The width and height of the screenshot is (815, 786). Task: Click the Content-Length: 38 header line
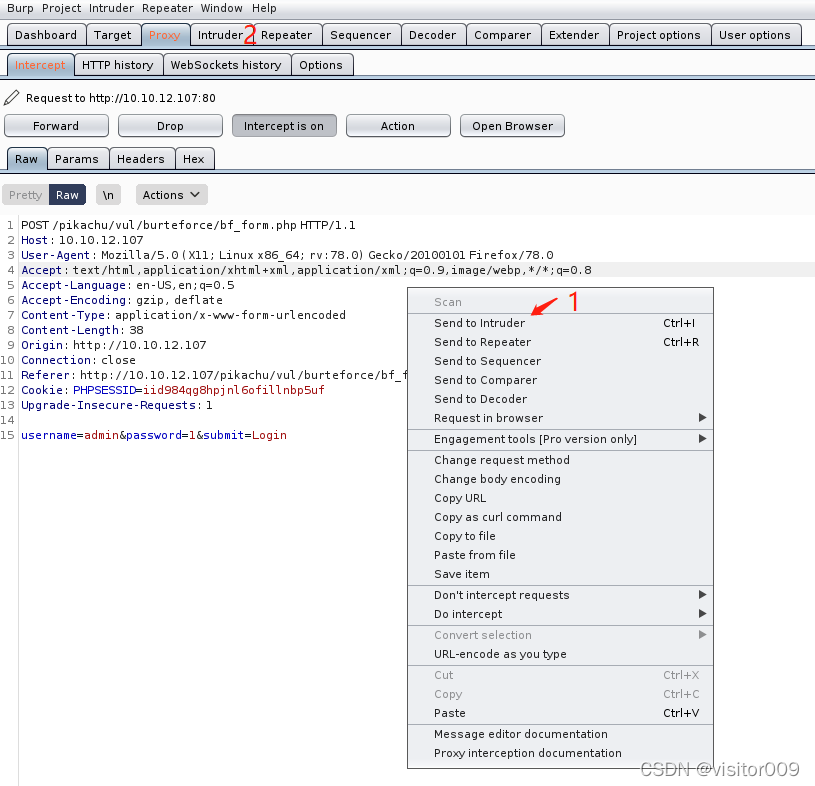(82, 330)
